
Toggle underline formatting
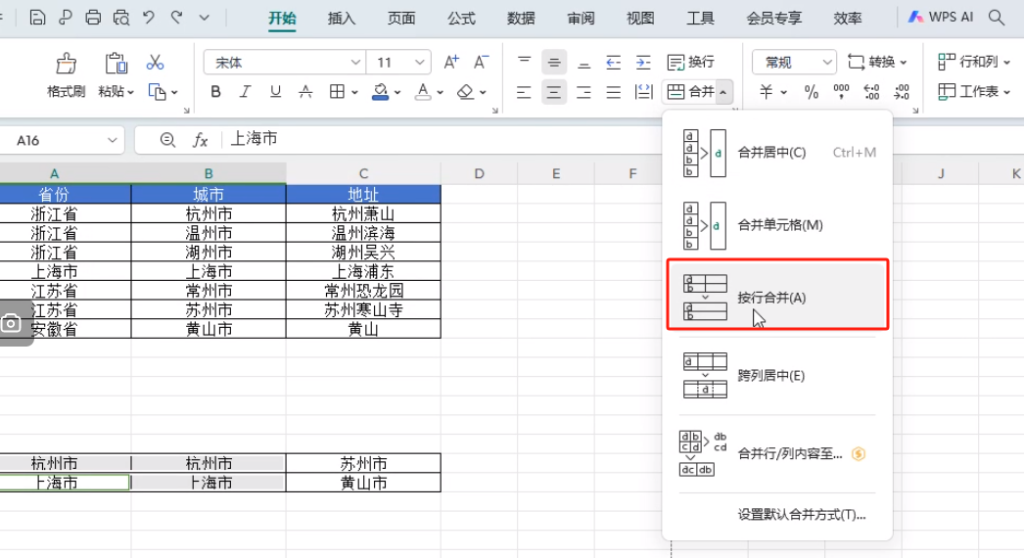(x=275, y=92)
